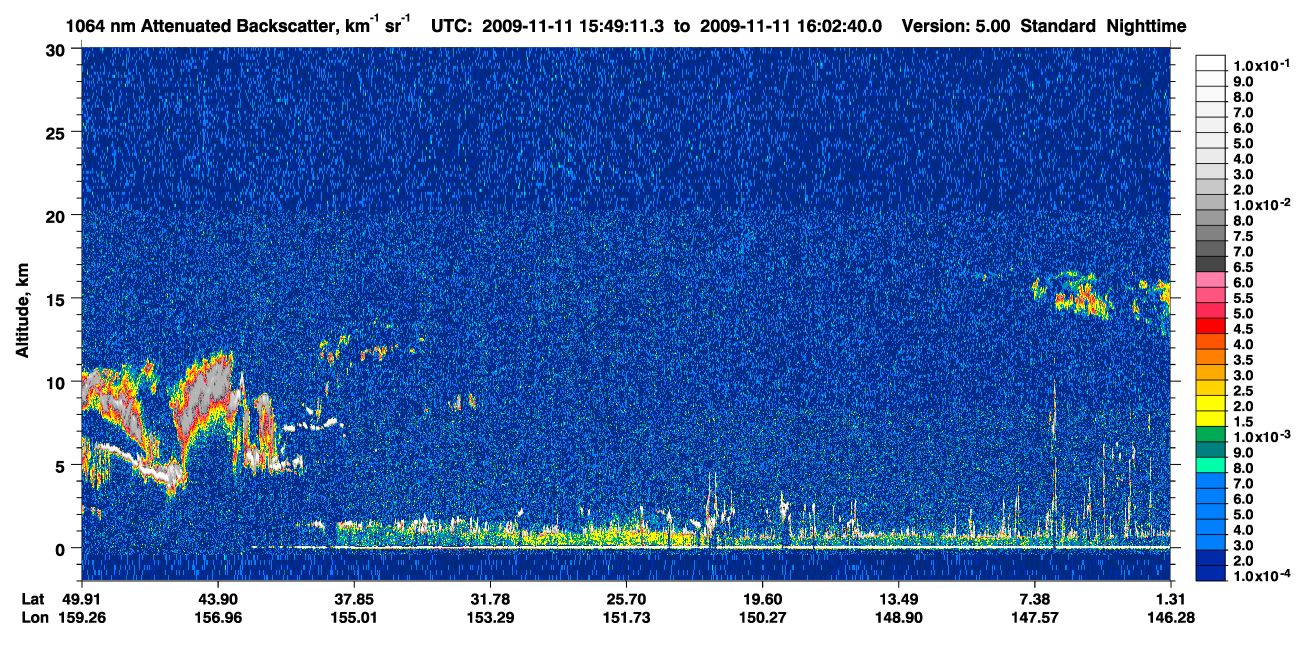Click the darkest gray swatch in the colorbar

(x=1211, y=264)
